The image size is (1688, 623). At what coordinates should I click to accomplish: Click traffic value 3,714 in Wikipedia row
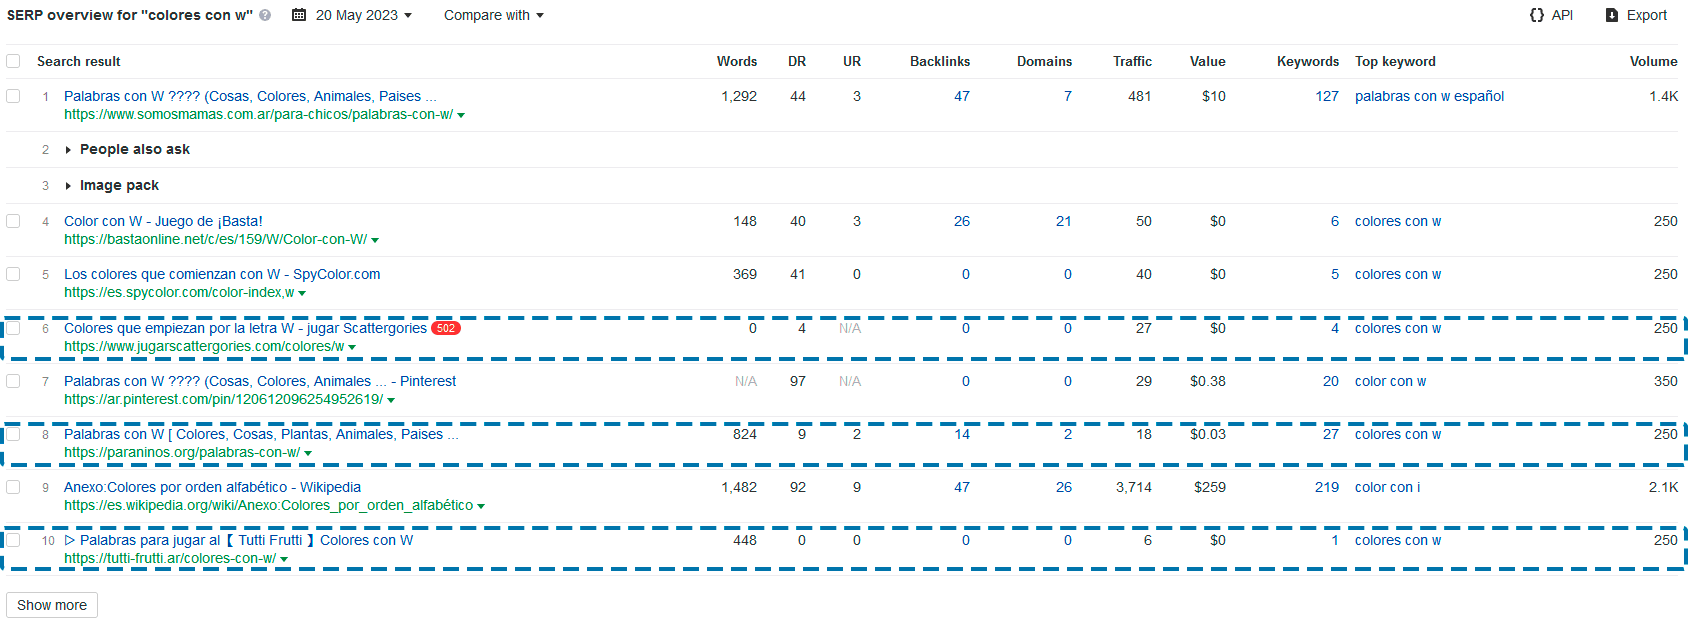[x=1134, y=487]
